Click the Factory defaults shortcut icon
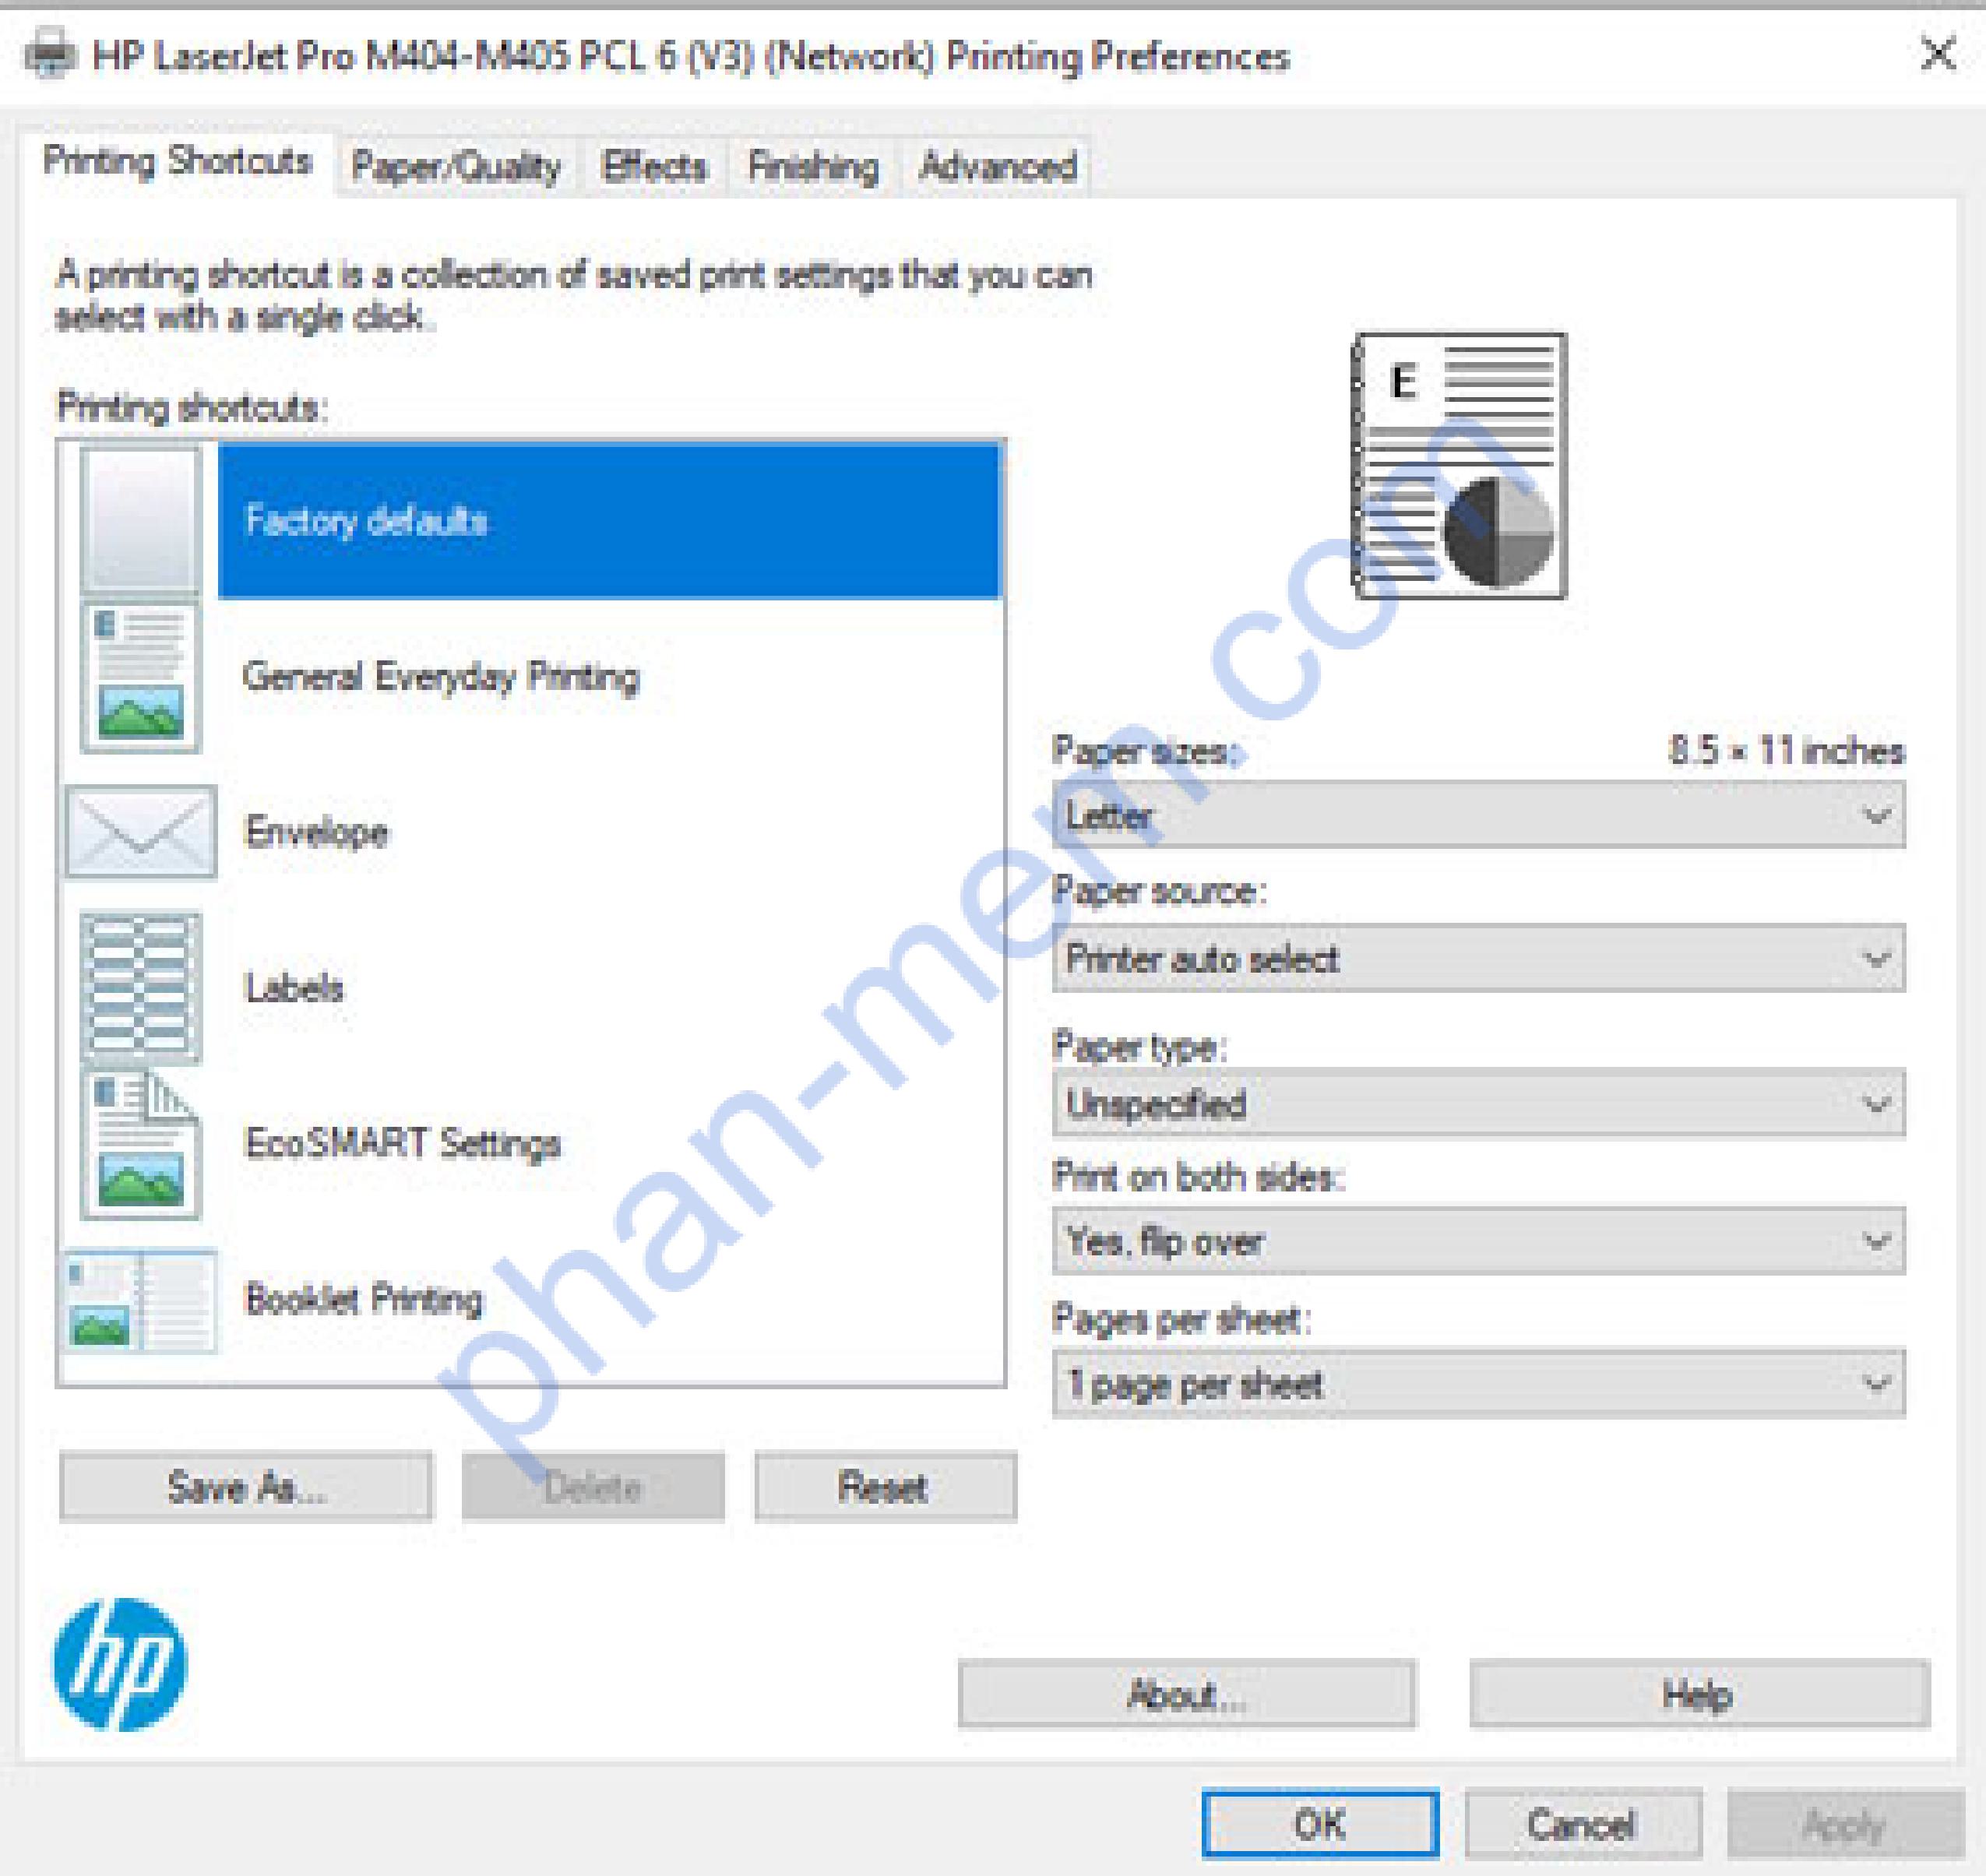Screen dimensions: 1986x1876 [x=140, y=520]
